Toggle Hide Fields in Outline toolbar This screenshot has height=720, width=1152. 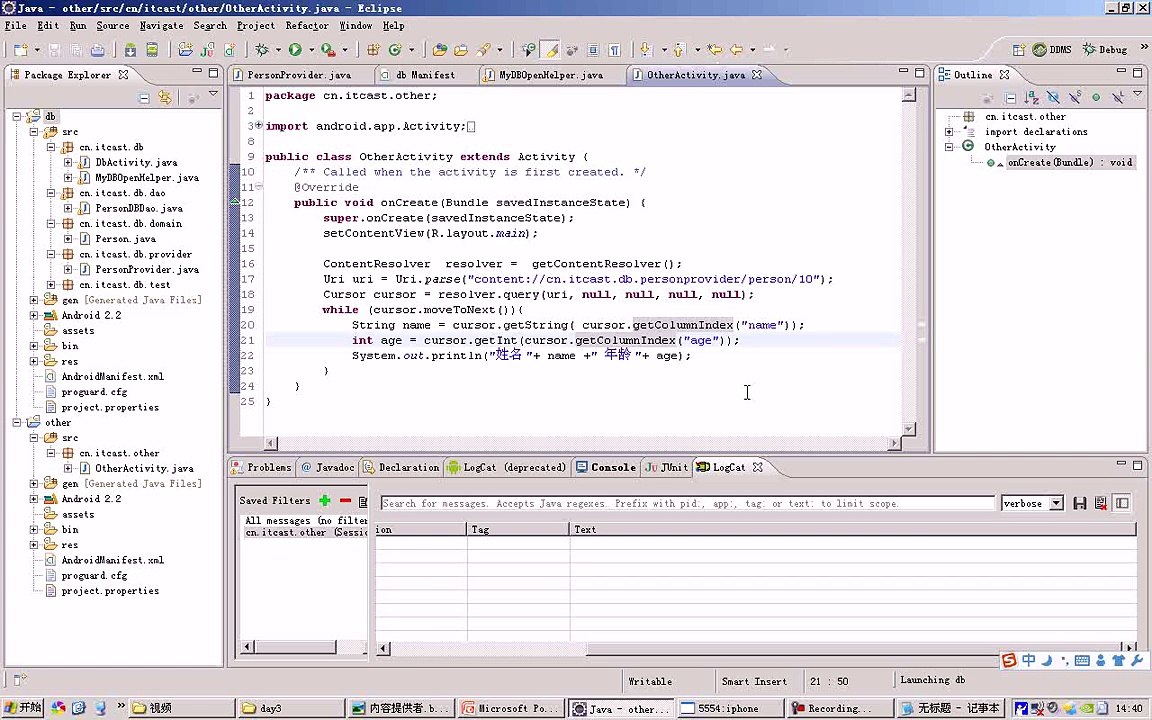(x=1053, y=98)
